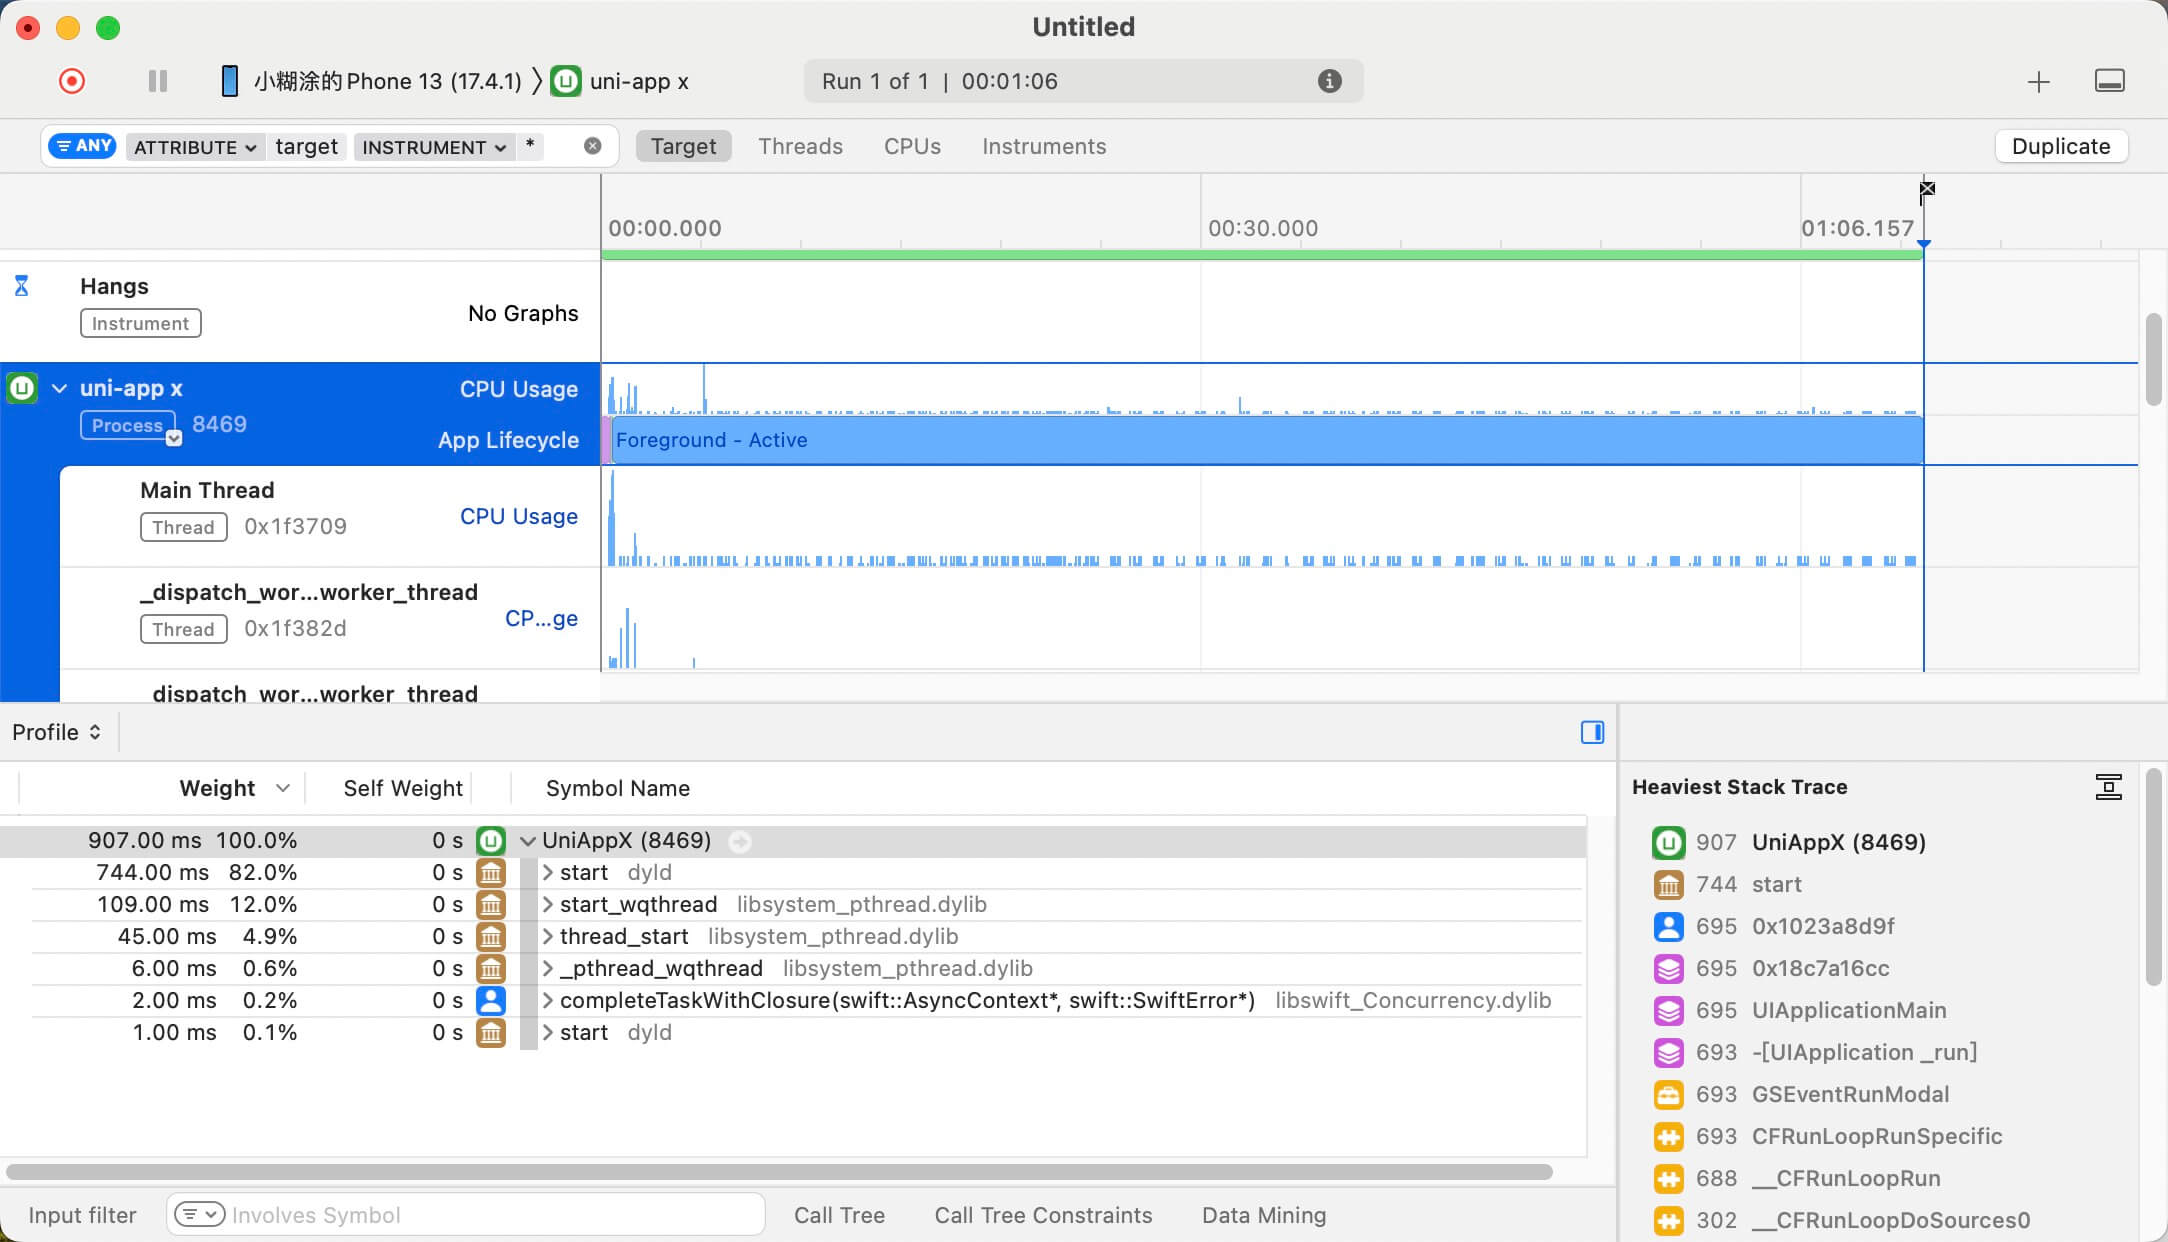This screenshot has width=2168, height=1242.
Task: Select the UIApplicationMain frame icon
Action: (x=1668, y=1011)
